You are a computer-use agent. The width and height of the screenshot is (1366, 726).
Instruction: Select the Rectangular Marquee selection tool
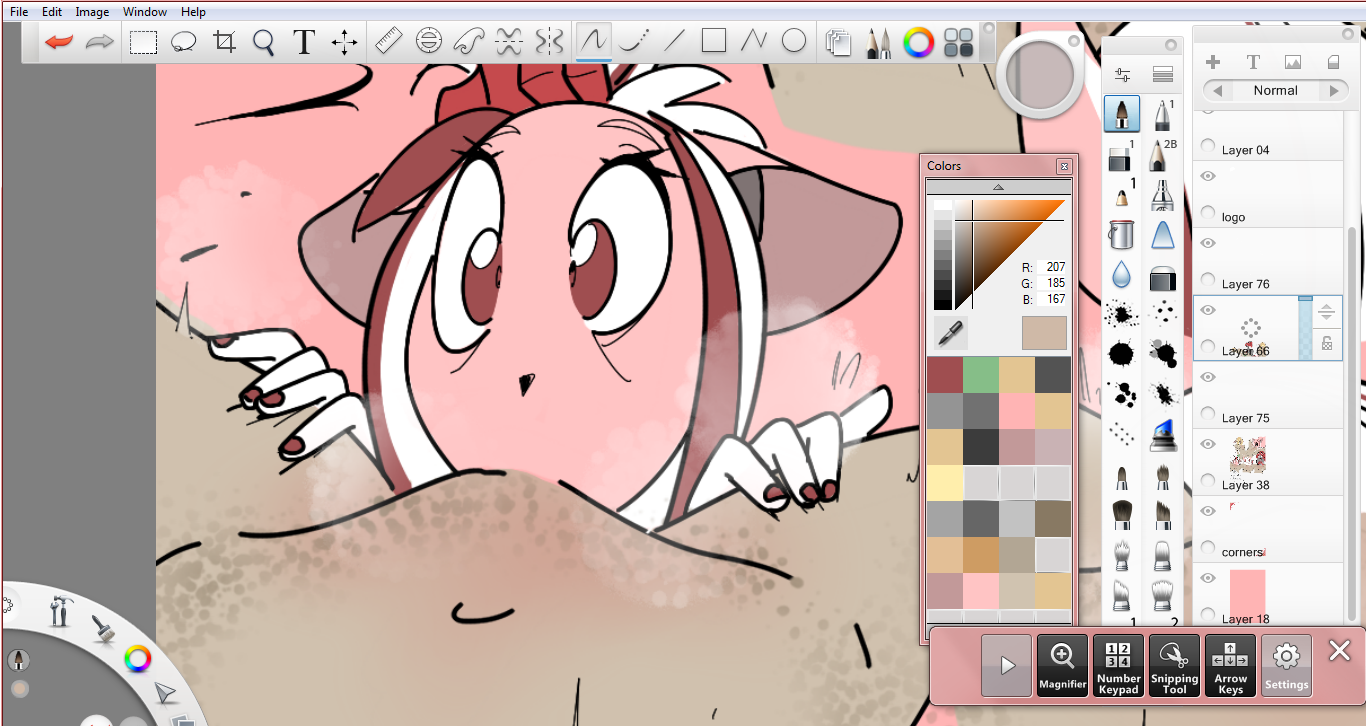pos(144,42)
